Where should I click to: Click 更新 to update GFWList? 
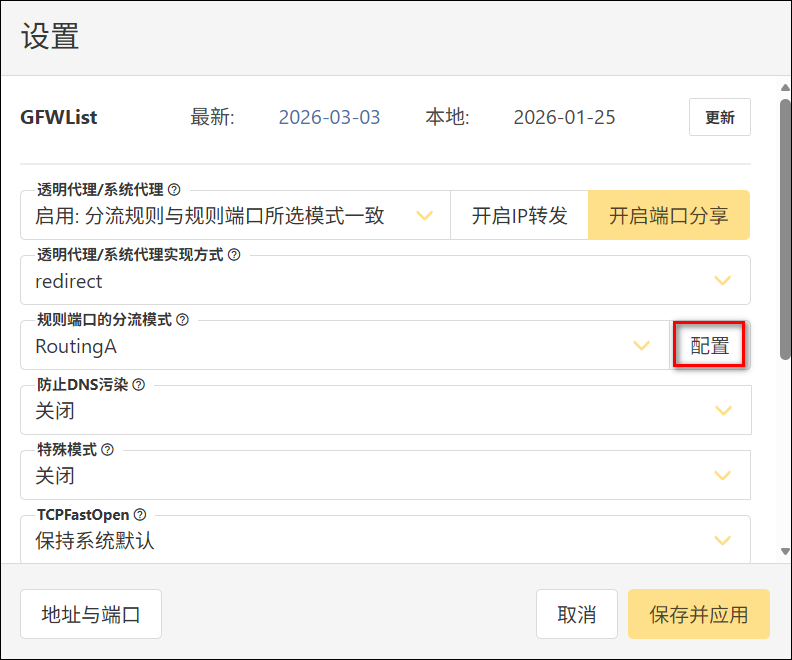pyautogui.click(x=719, y=117)
